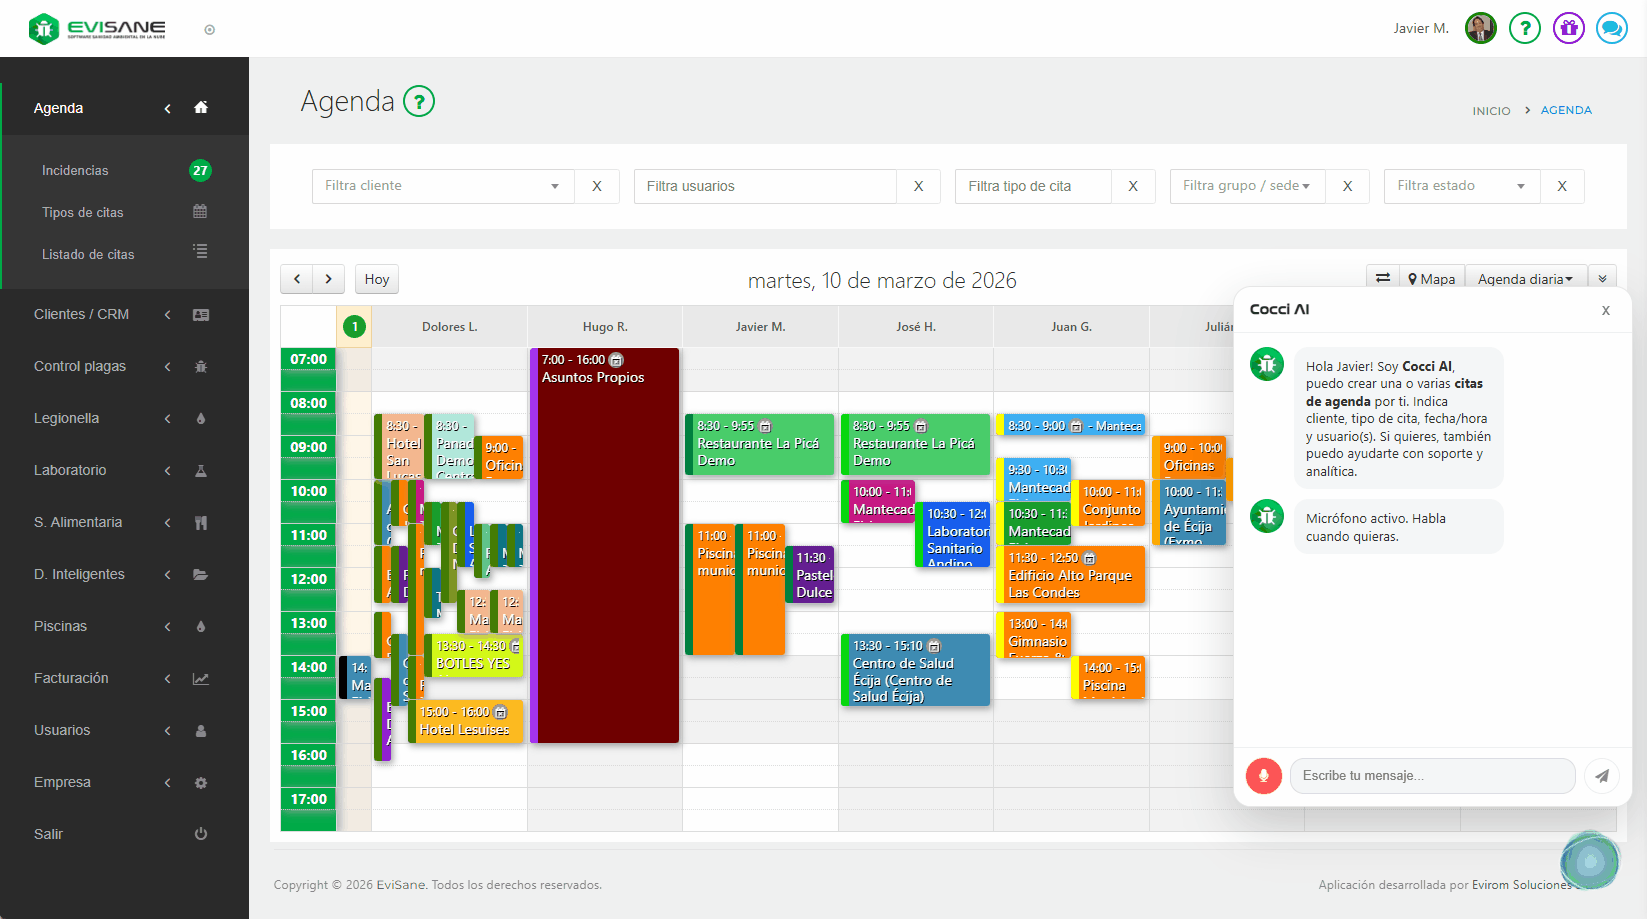This screenshot has height=919, width=1647.
Task: Jump to today with Hoy button
Action: [x=377, y=279]
